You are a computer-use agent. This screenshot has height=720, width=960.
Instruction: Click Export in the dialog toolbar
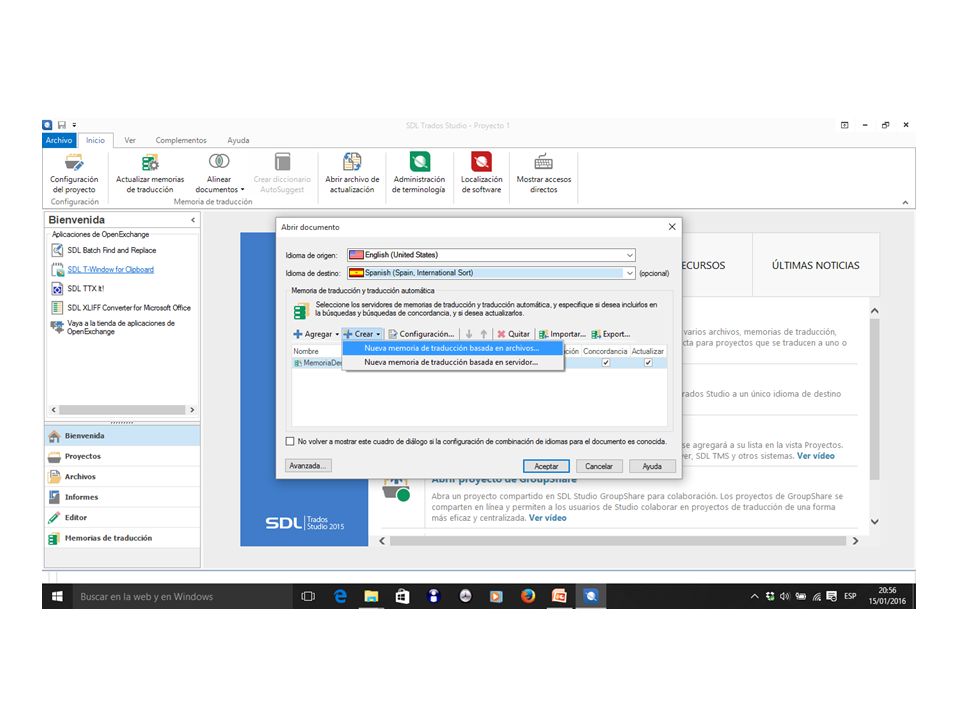pyautogui.click(x=610, y=334)
